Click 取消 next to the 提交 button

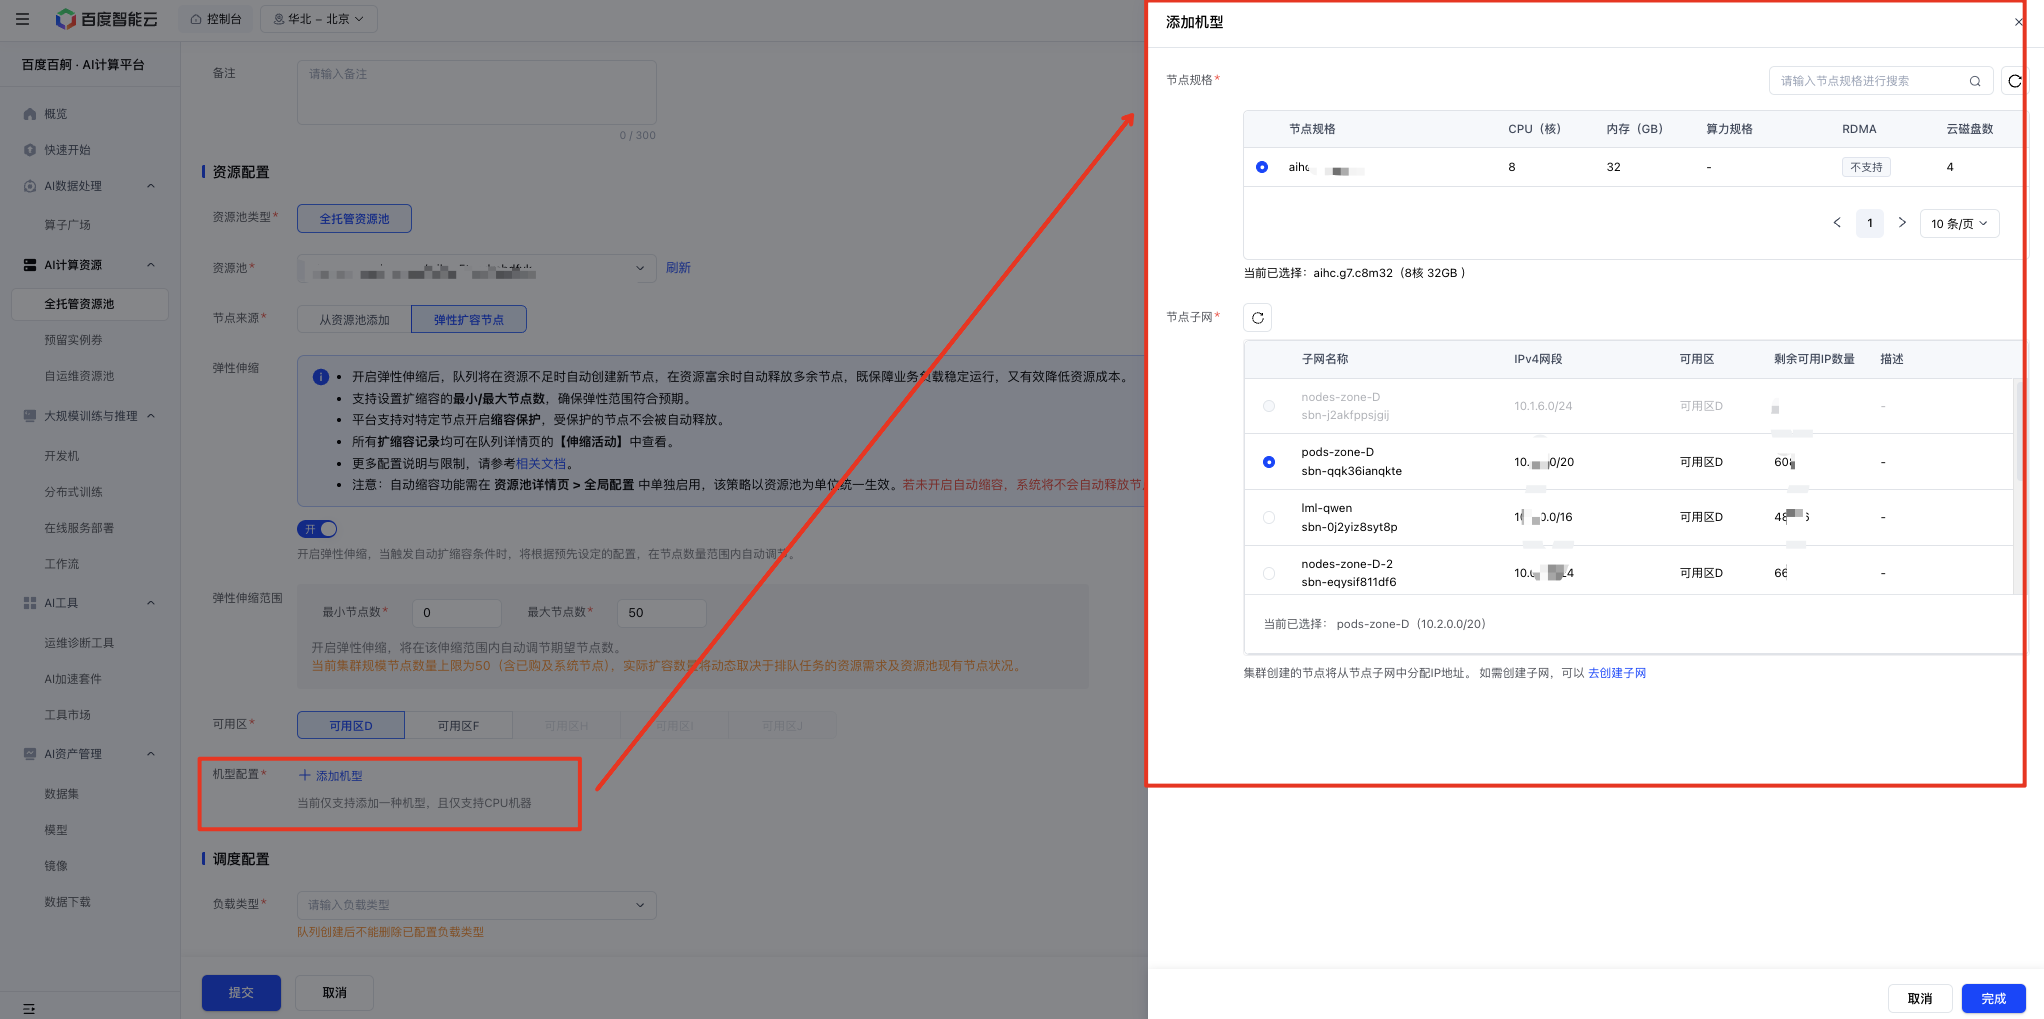334,993
